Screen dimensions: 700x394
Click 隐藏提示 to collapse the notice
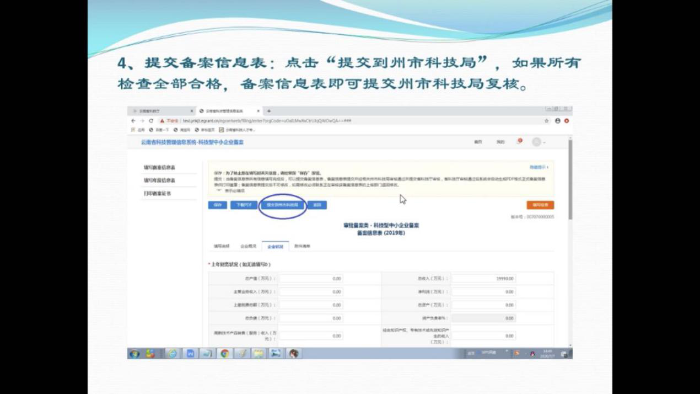click(x=539, y=167)
